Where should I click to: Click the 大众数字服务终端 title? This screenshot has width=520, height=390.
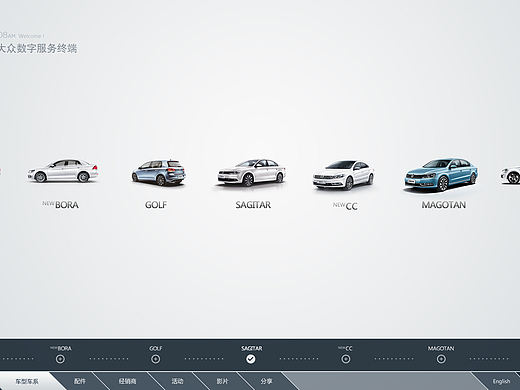point(38,49)
